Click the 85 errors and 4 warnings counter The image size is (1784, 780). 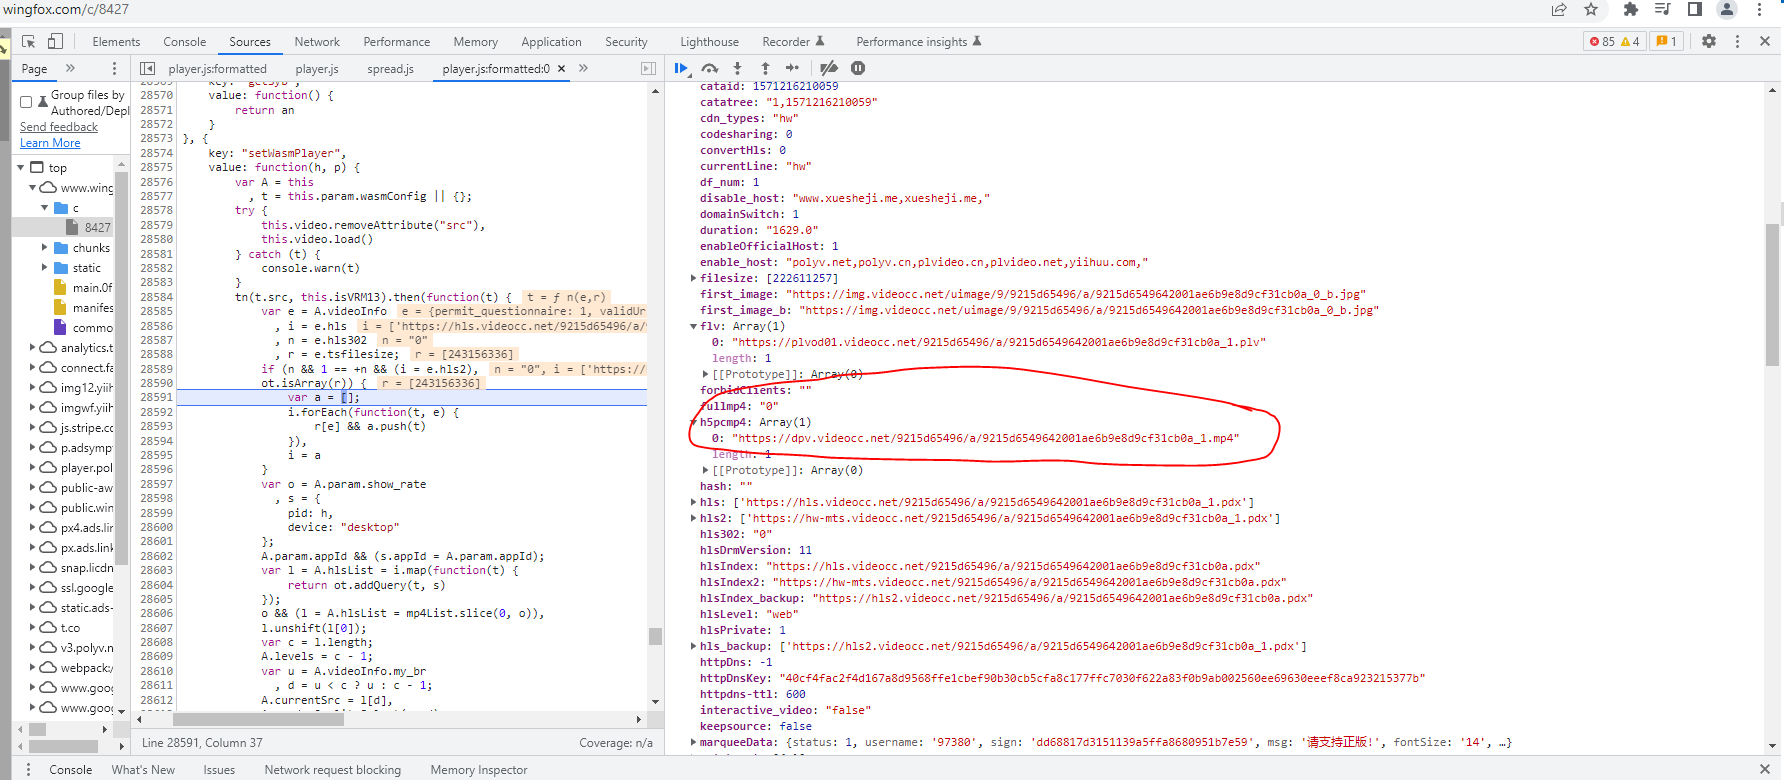pos(1614,41)
